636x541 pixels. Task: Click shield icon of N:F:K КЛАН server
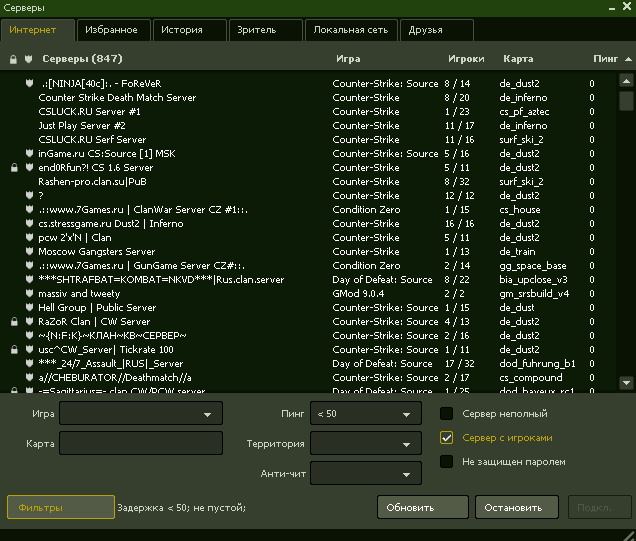(x=29, y=335)
